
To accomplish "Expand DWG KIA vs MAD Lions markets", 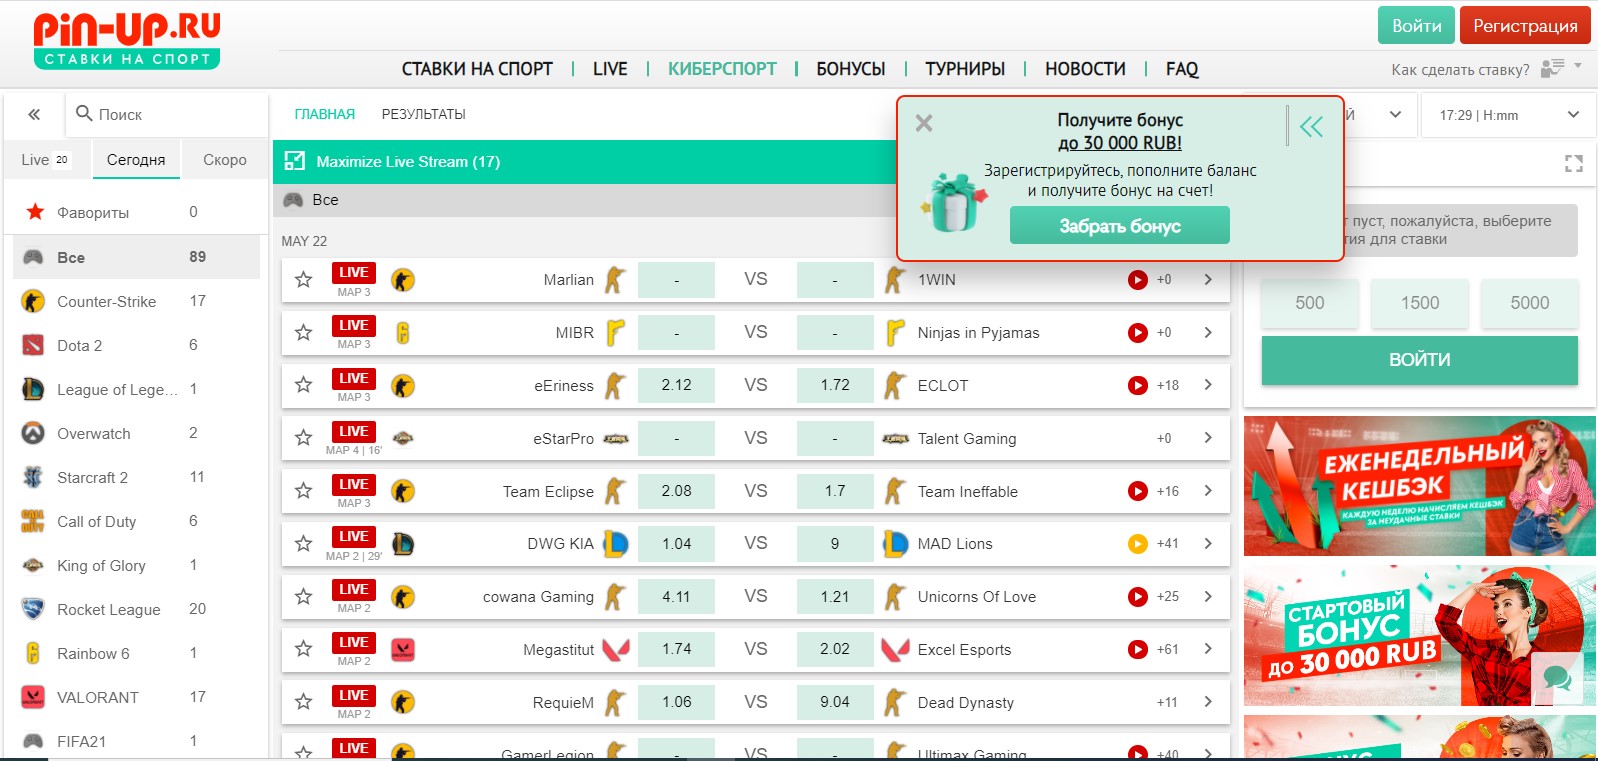I will [1208, 544].
